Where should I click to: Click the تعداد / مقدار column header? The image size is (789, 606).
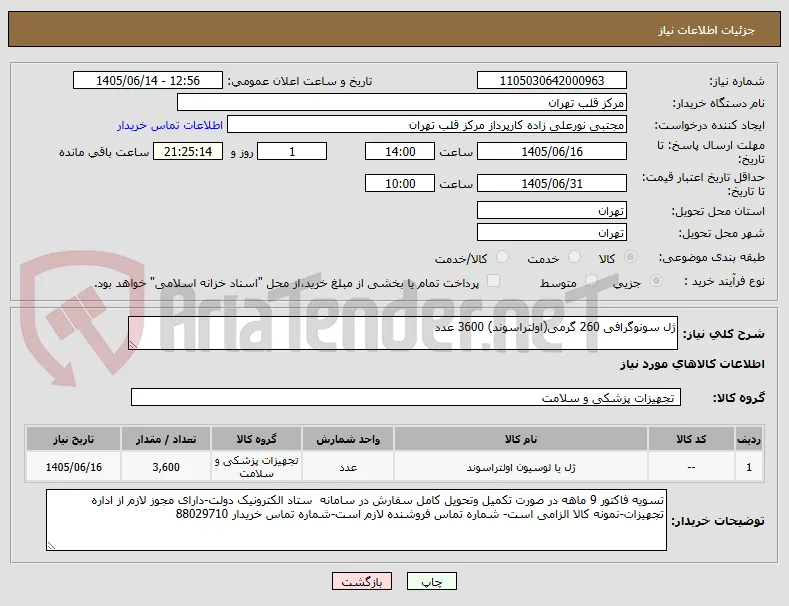click(166, 439)
